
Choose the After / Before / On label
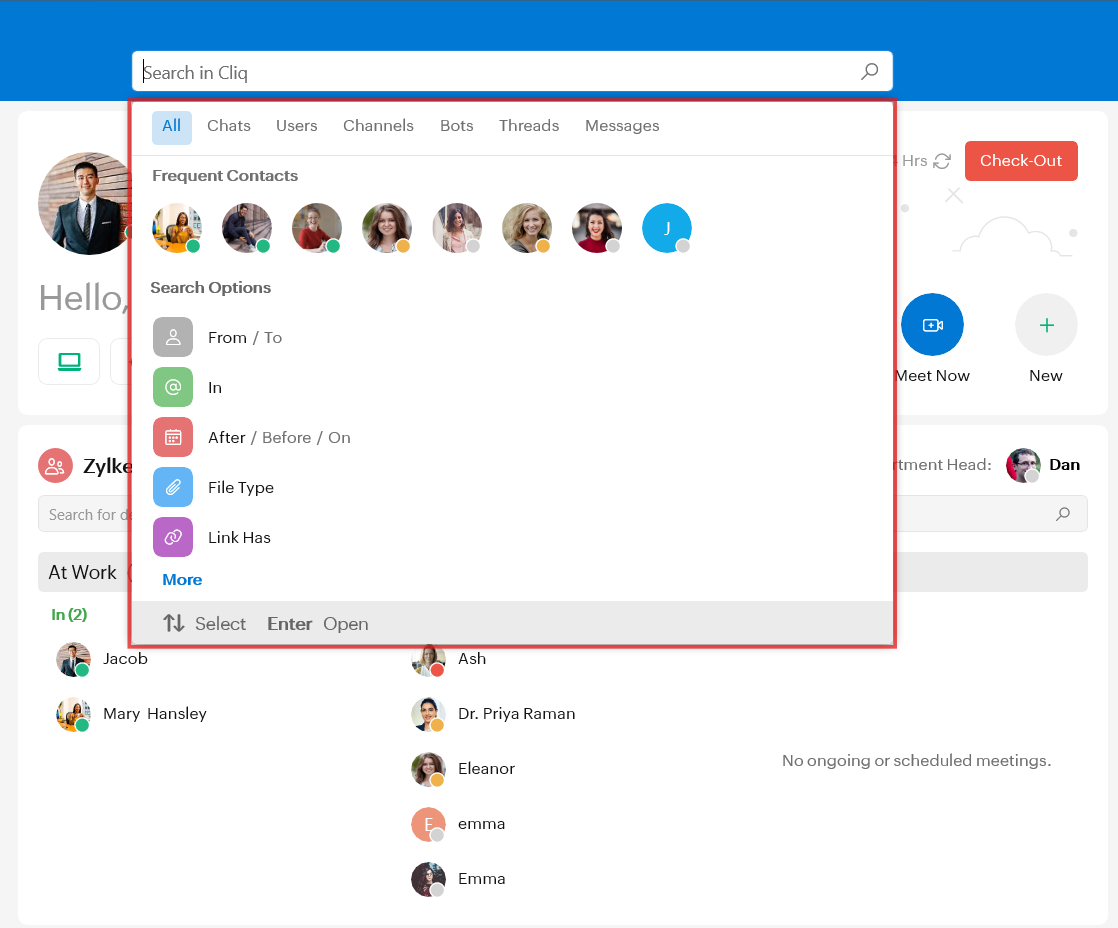[x=280, y=438]
